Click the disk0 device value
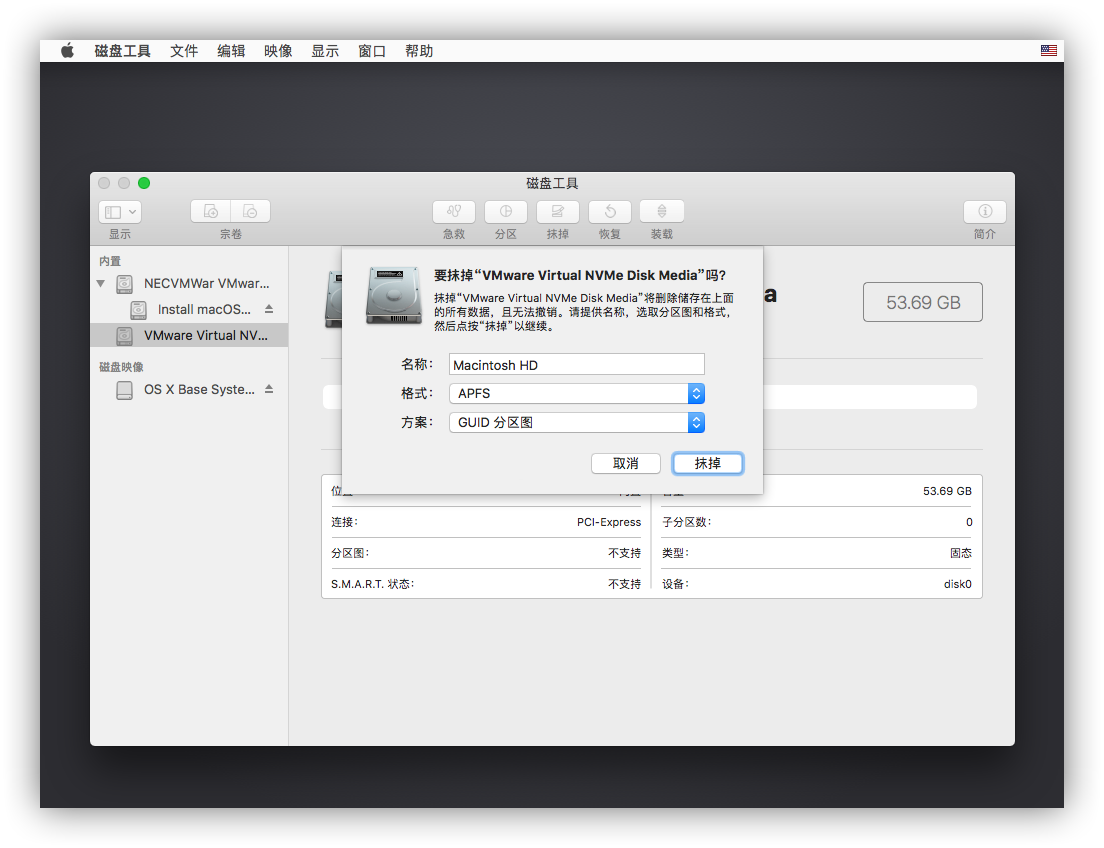 coord(958,584)
